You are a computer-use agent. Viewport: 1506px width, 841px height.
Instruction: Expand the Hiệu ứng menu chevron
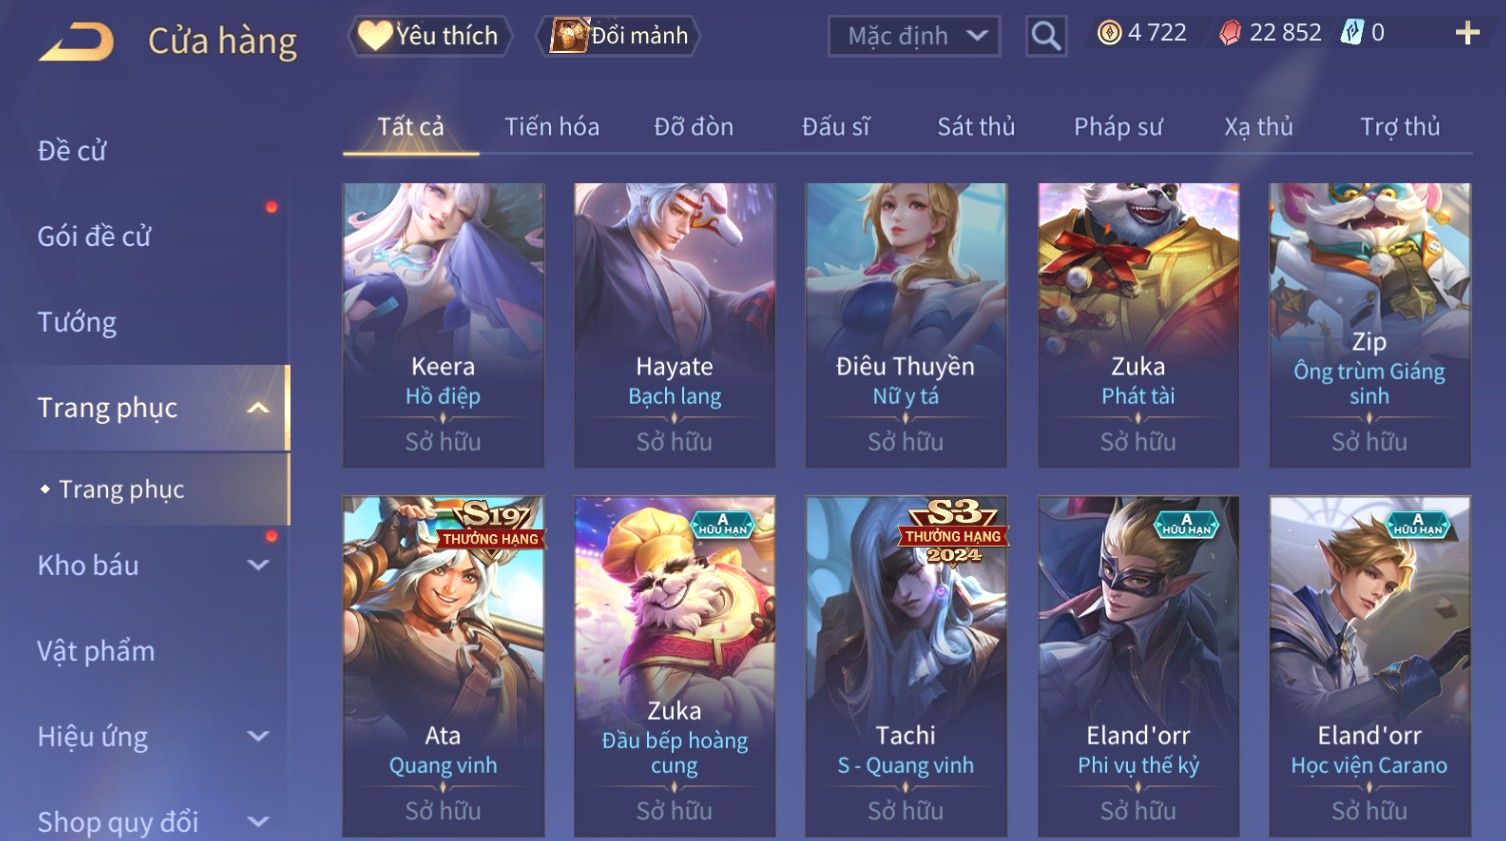[258, 737]
